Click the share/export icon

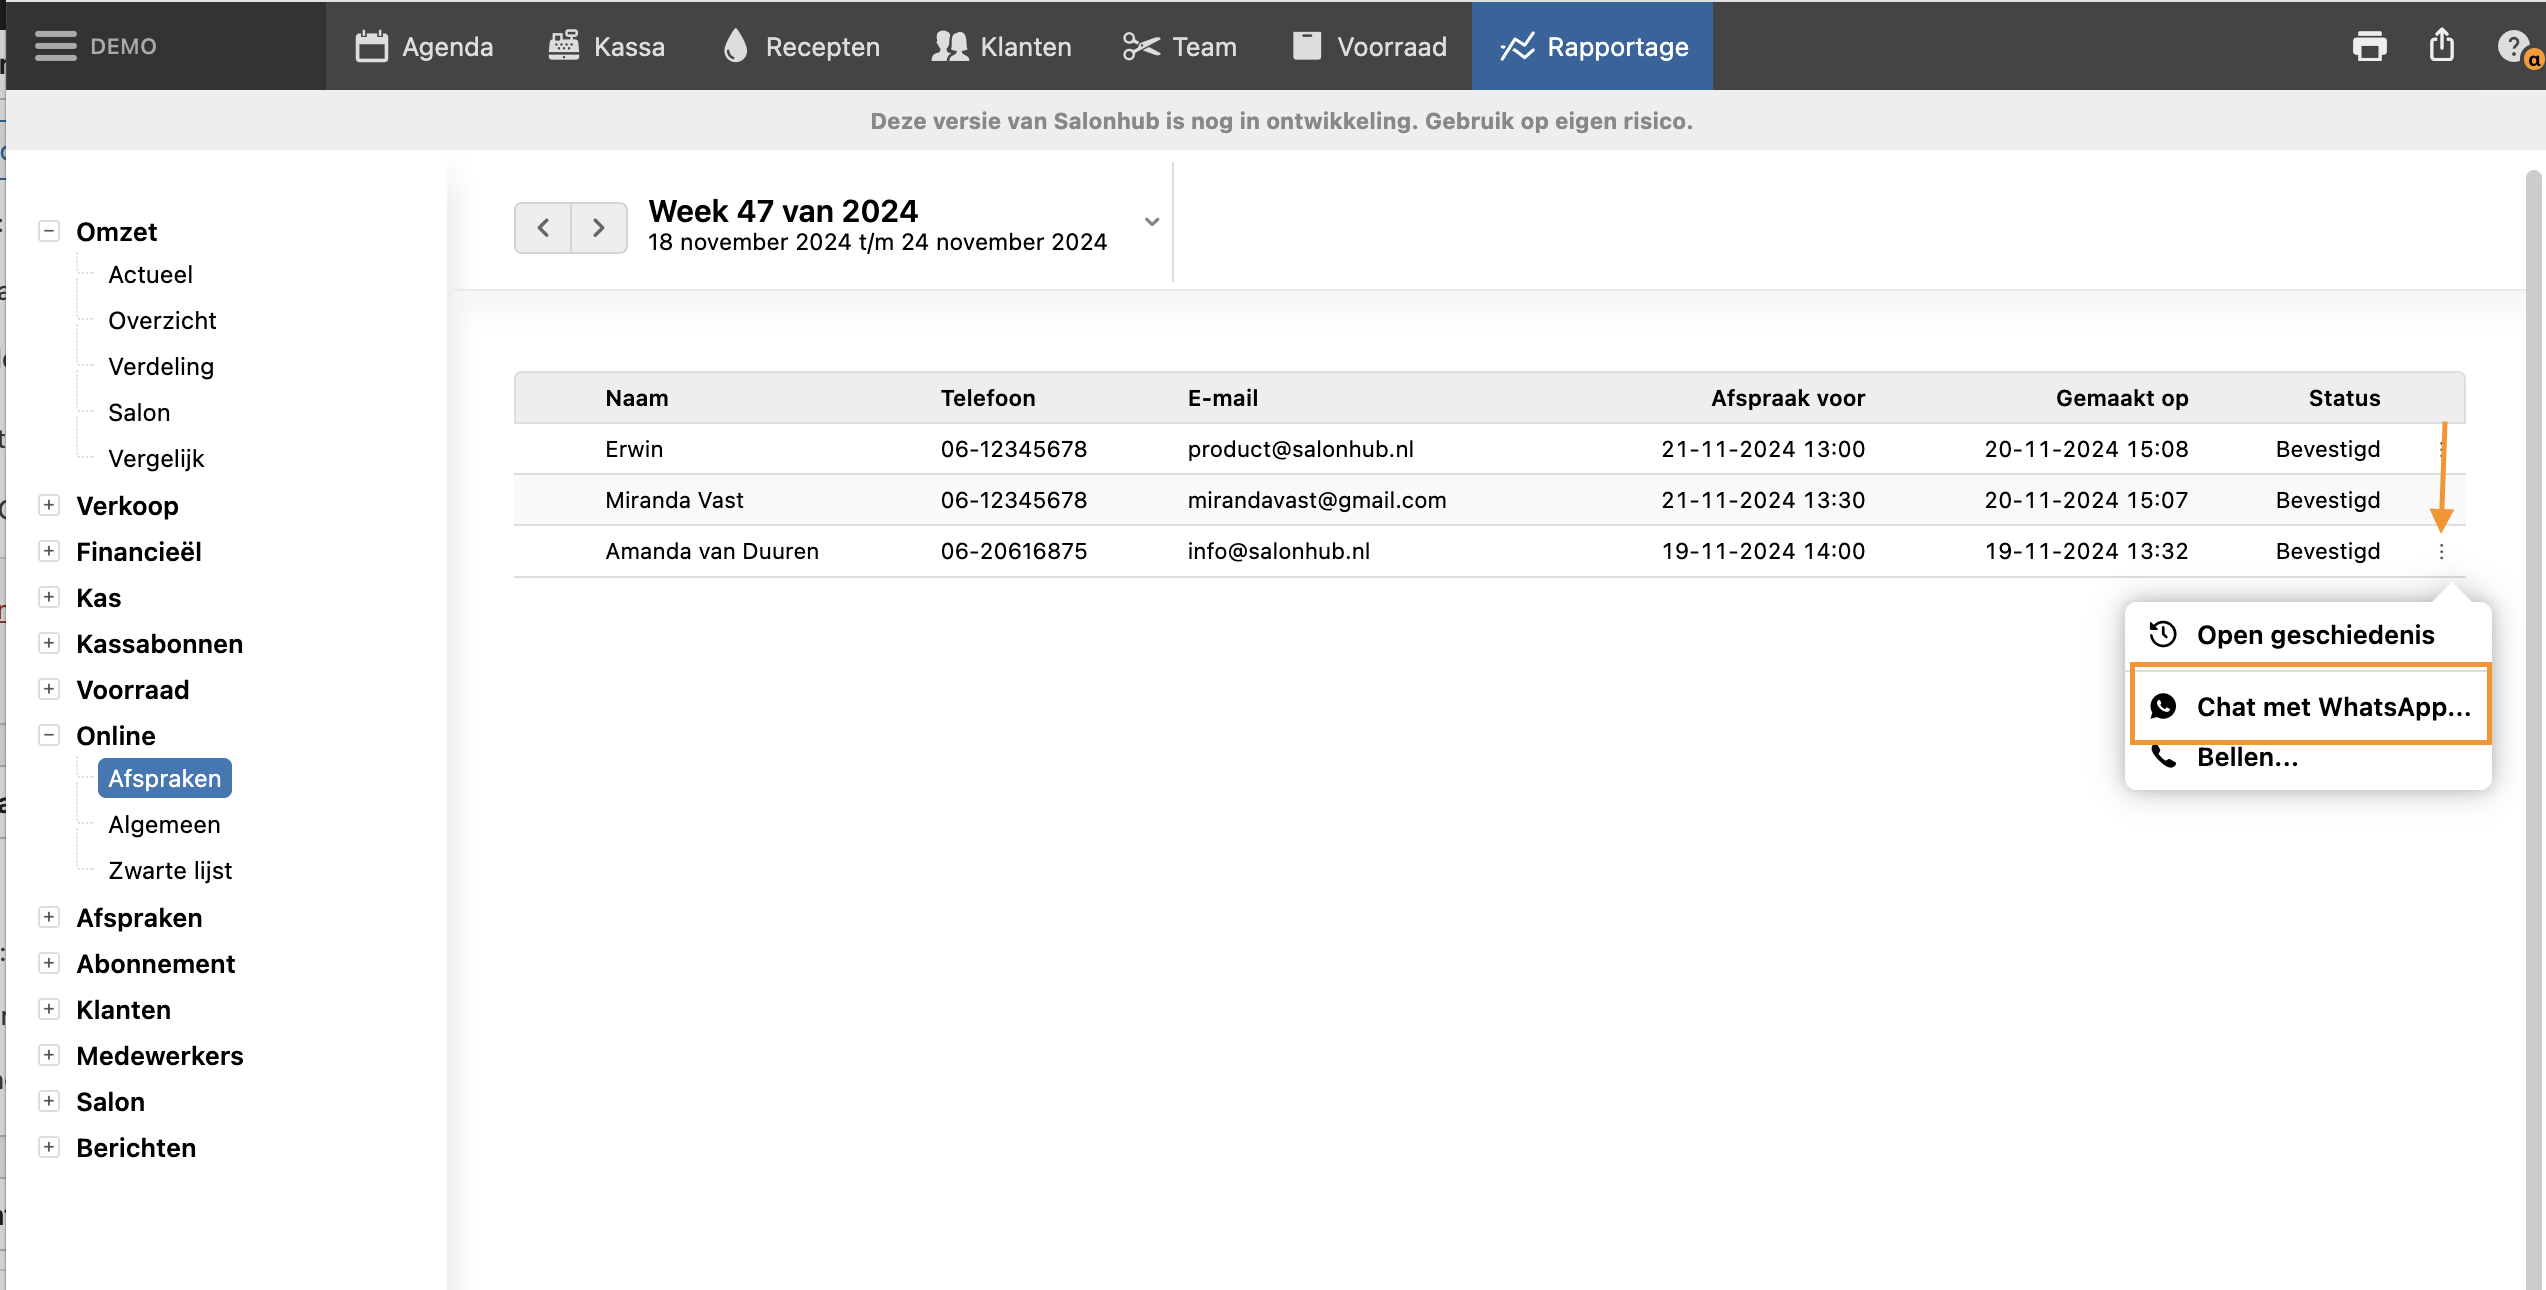2442,46
